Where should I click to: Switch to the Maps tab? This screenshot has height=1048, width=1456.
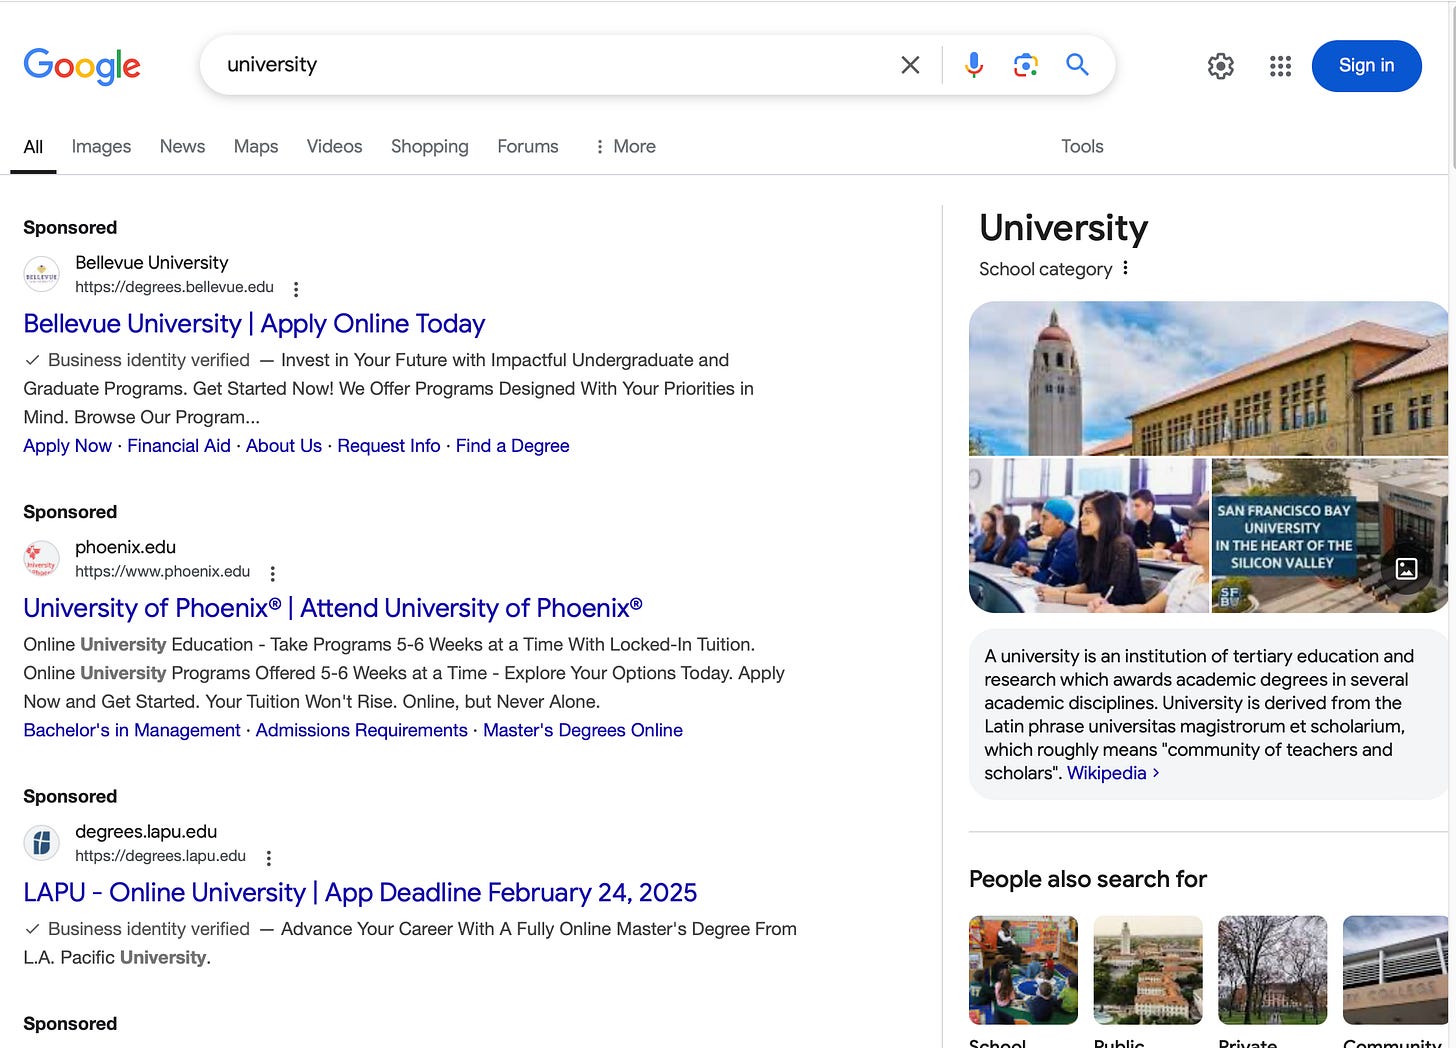click(256, 146)
